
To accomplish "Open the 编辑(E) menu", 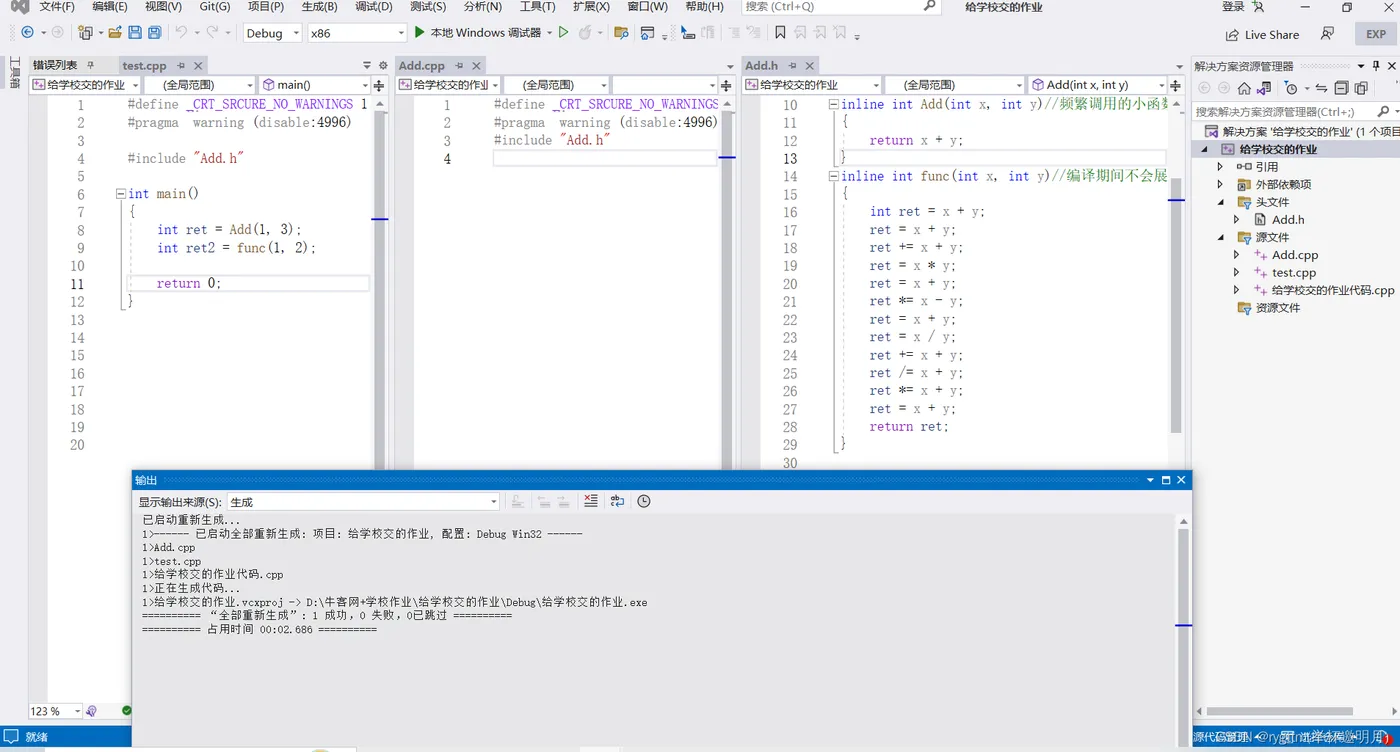I will [110, 7].
